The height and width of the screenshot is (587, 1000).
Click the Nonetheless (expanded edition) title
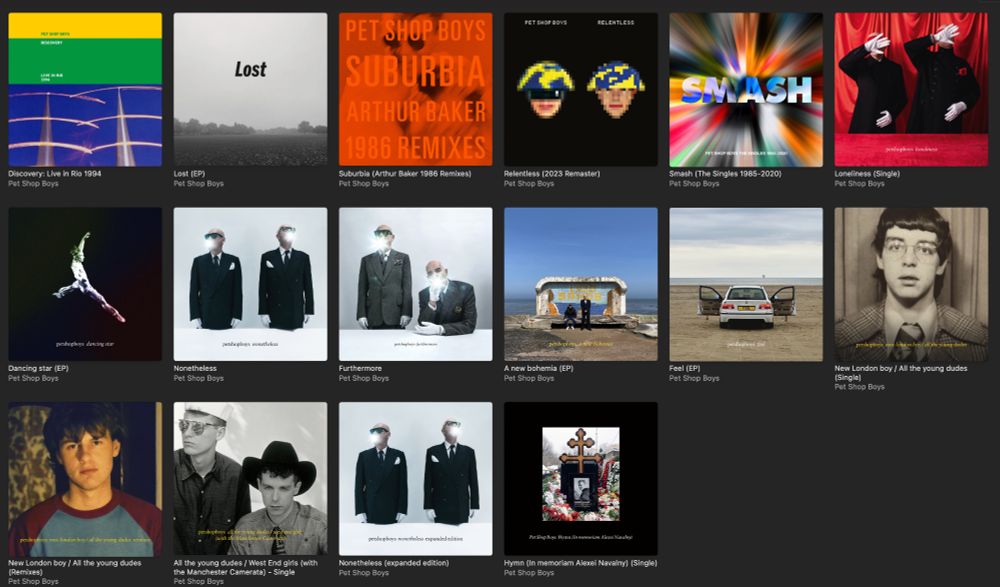pyautogui.click(x=393, y=563)
